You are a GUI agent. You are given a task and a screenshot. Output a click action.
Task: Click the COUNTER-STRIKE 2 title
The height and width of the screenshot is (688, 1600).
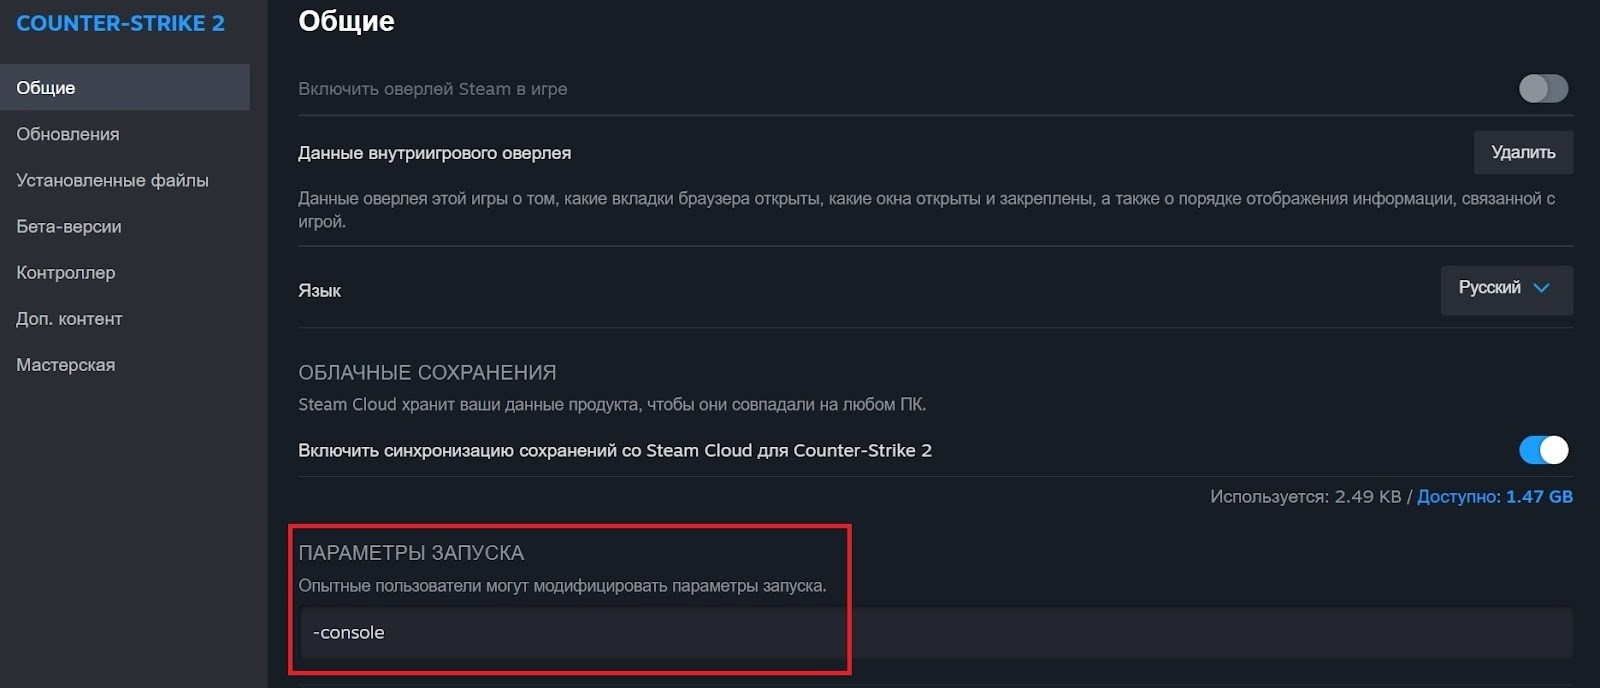(x=120, y=23)
